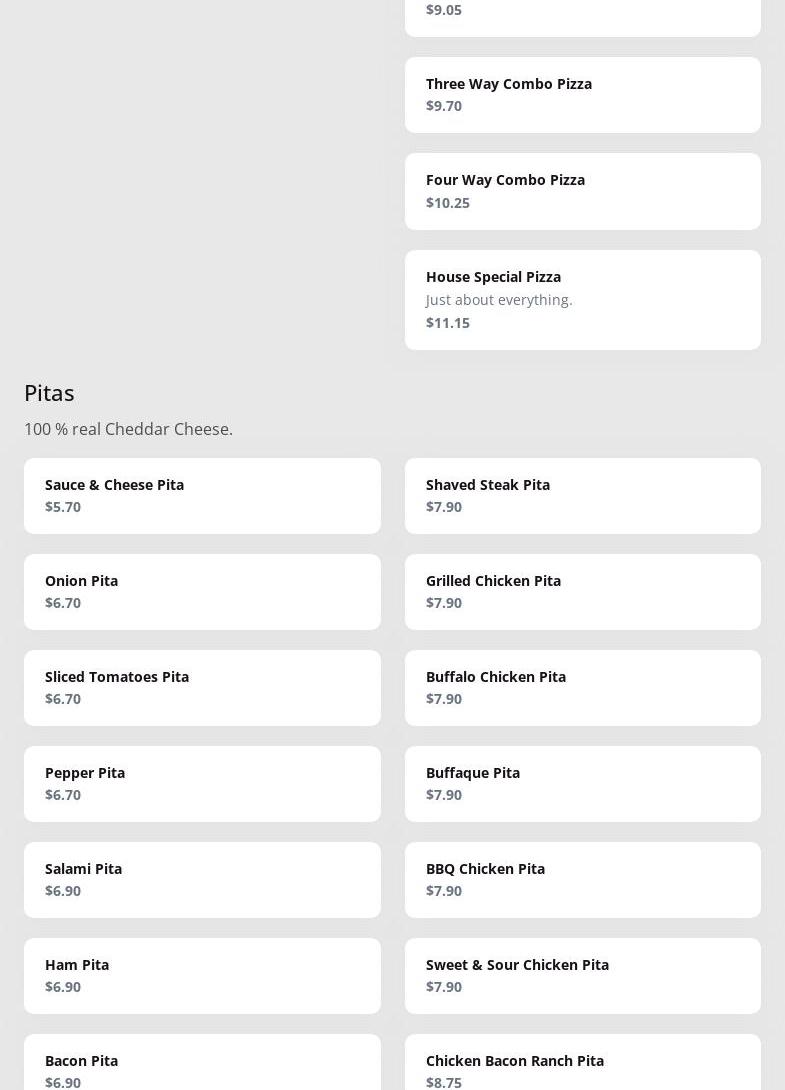Click the Onion Pita menu item
The image size is (785, 1090).
[202, 591]
